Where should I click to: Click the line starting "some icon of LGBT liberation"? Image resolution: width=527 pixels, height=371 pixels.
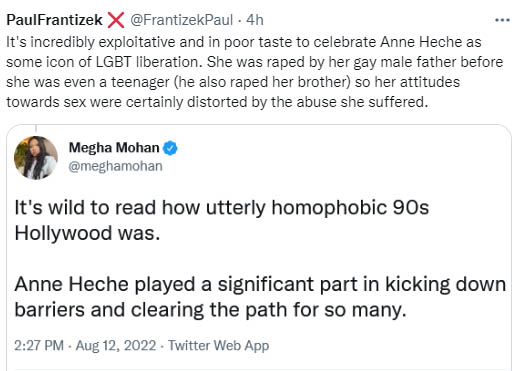pyautogui.click(x=255, y=62)
